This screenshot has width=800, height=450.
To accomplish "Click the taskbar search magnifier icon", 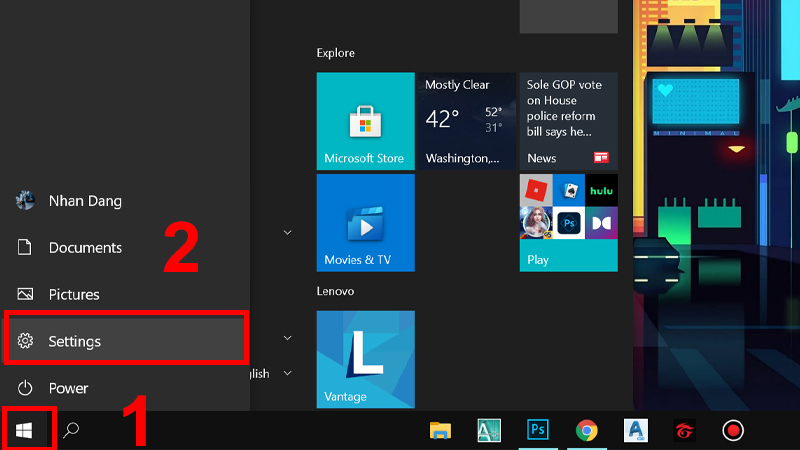I will coord(71,431).
